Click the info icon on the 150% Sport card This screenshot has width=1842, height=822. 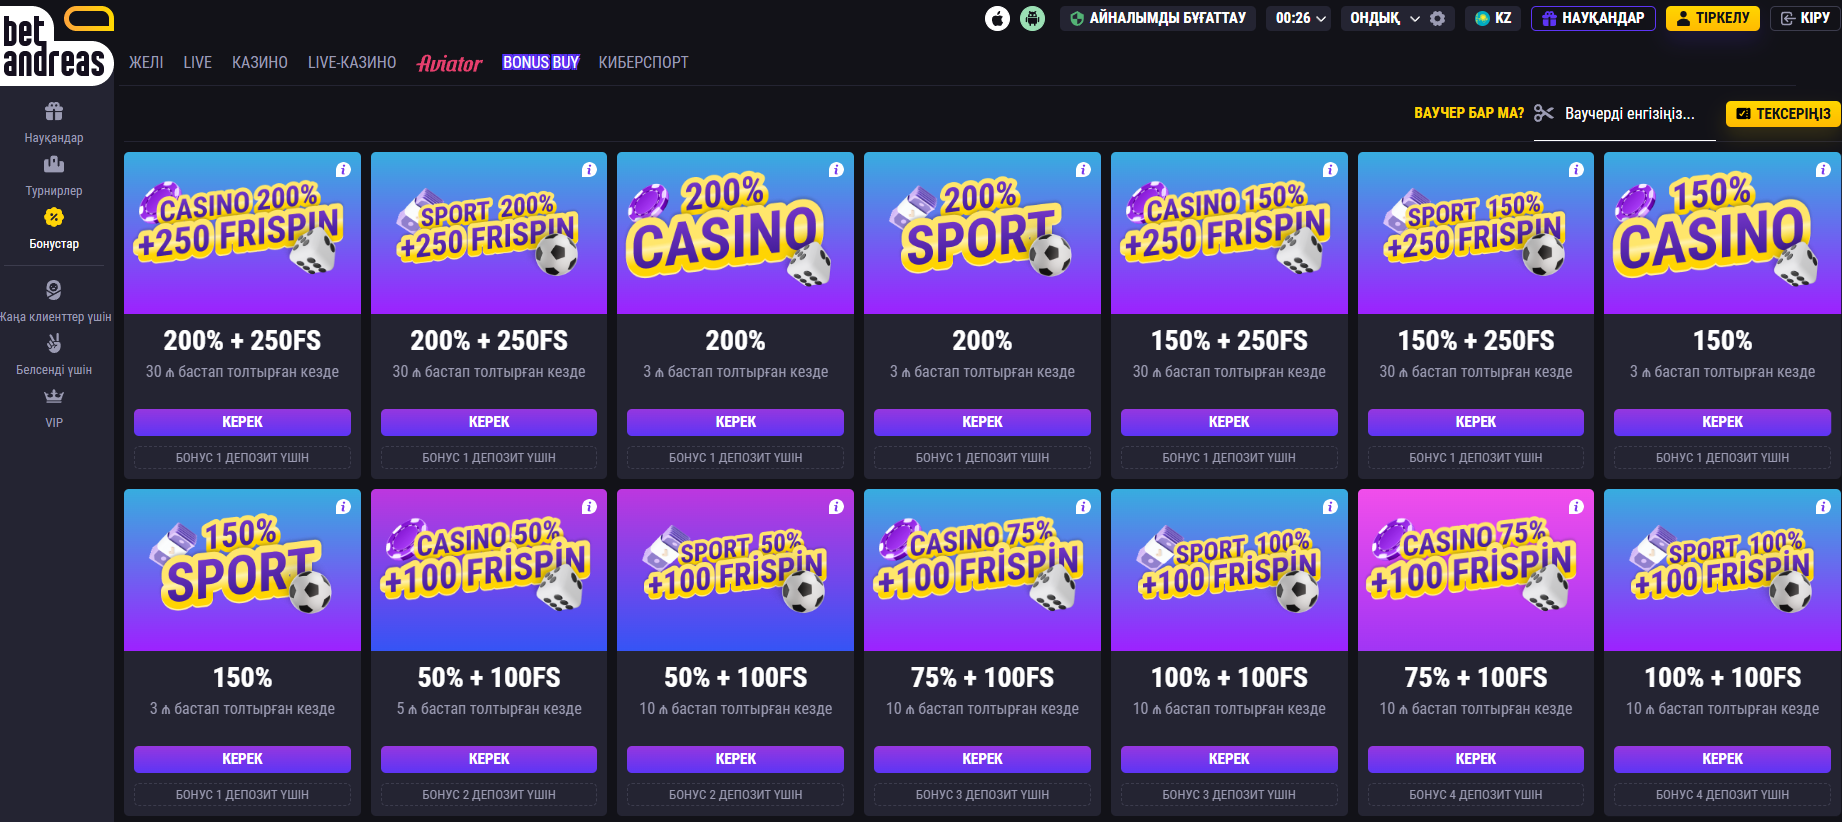343,507
